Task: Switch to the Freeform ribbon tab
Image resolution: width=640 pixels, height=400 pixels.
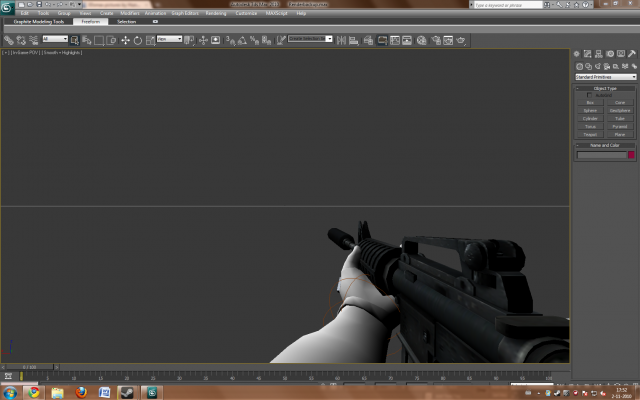Action: pos(91,22)
